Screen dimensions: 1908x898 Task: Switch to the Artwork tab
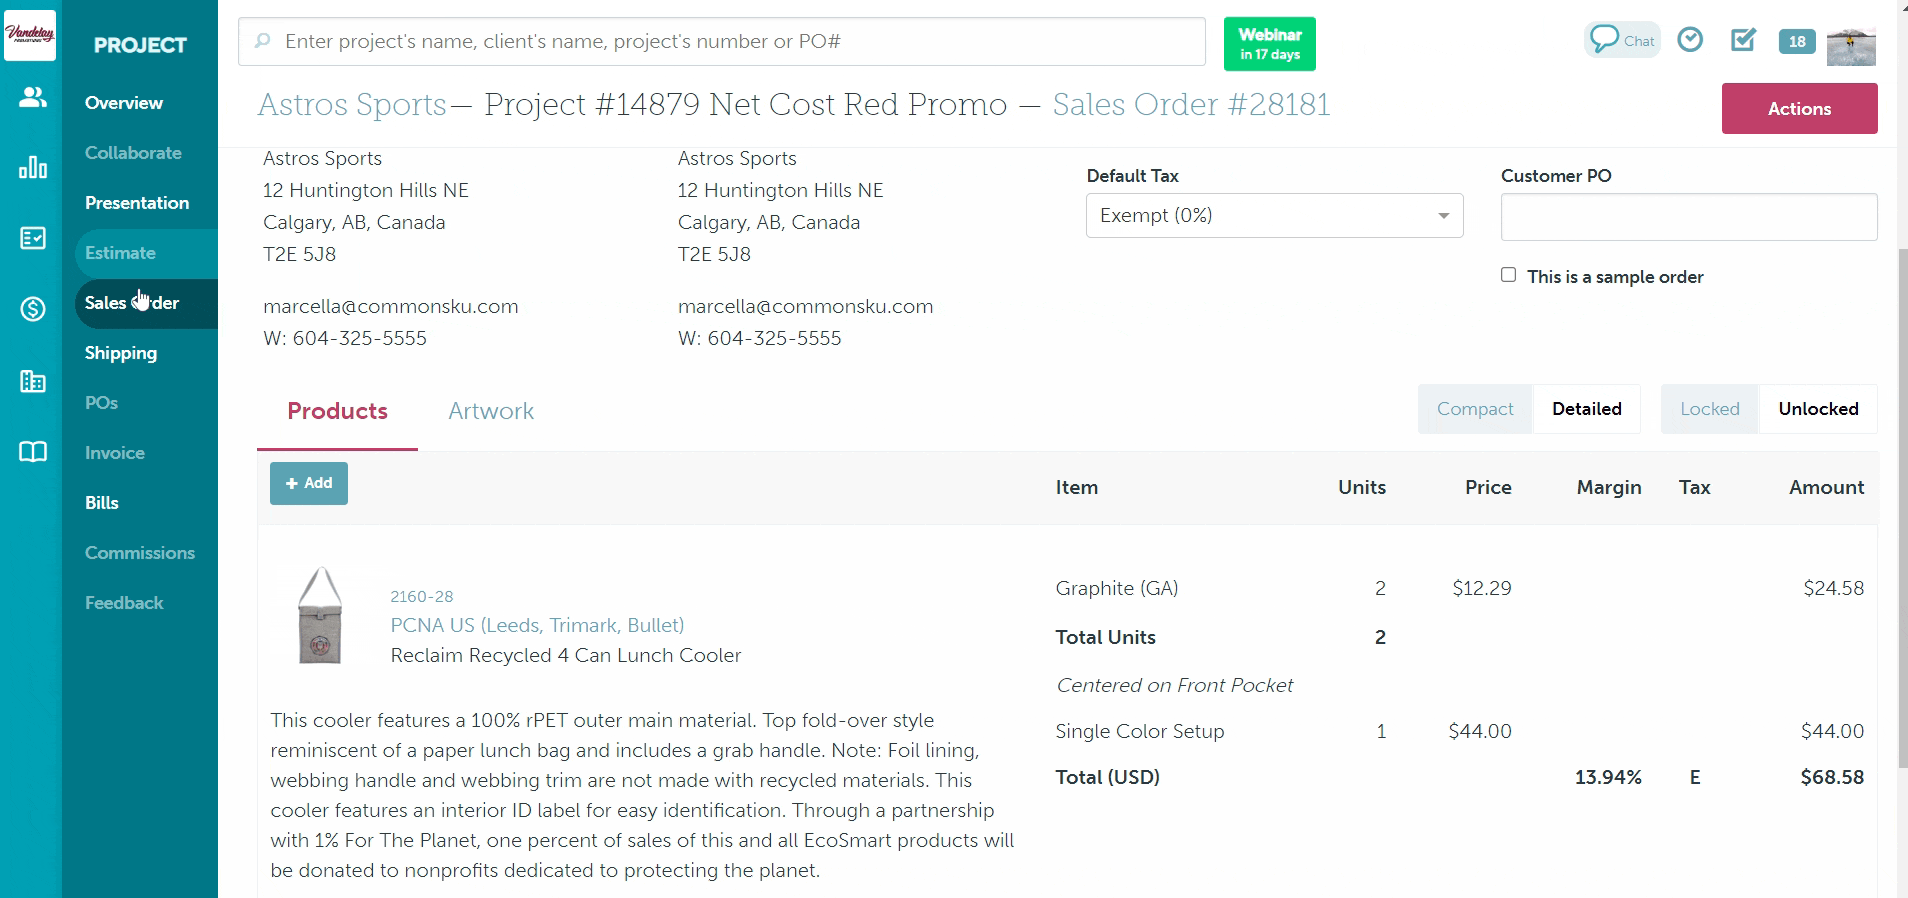[490, 411]
